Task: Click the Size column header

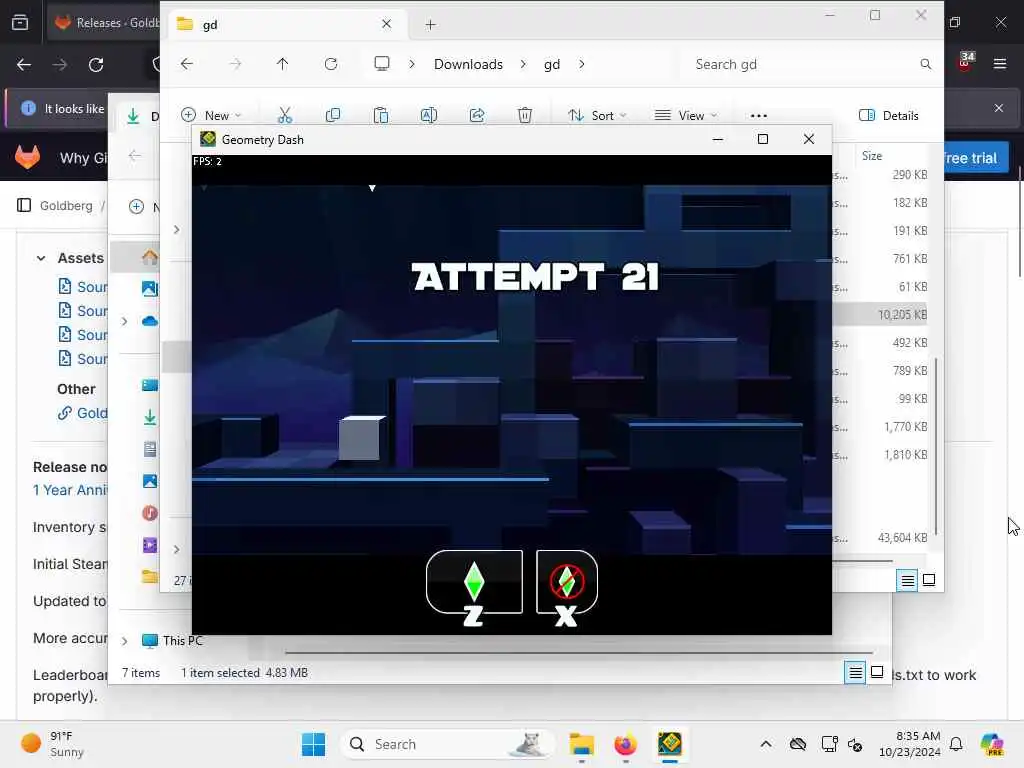Action: (872, 155)
